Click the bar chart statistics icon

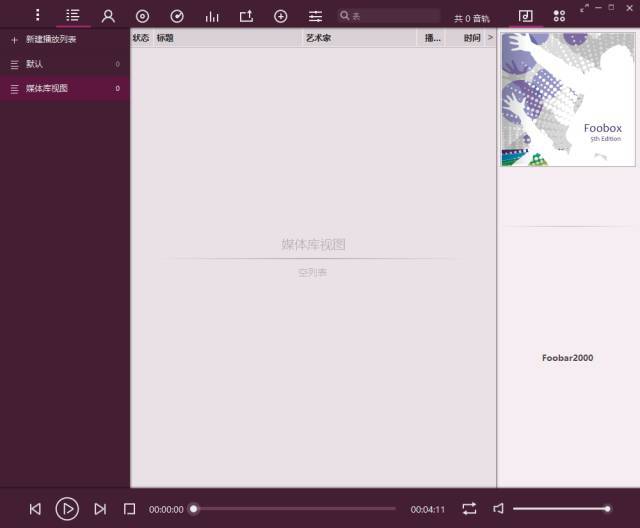pos(211,16)
